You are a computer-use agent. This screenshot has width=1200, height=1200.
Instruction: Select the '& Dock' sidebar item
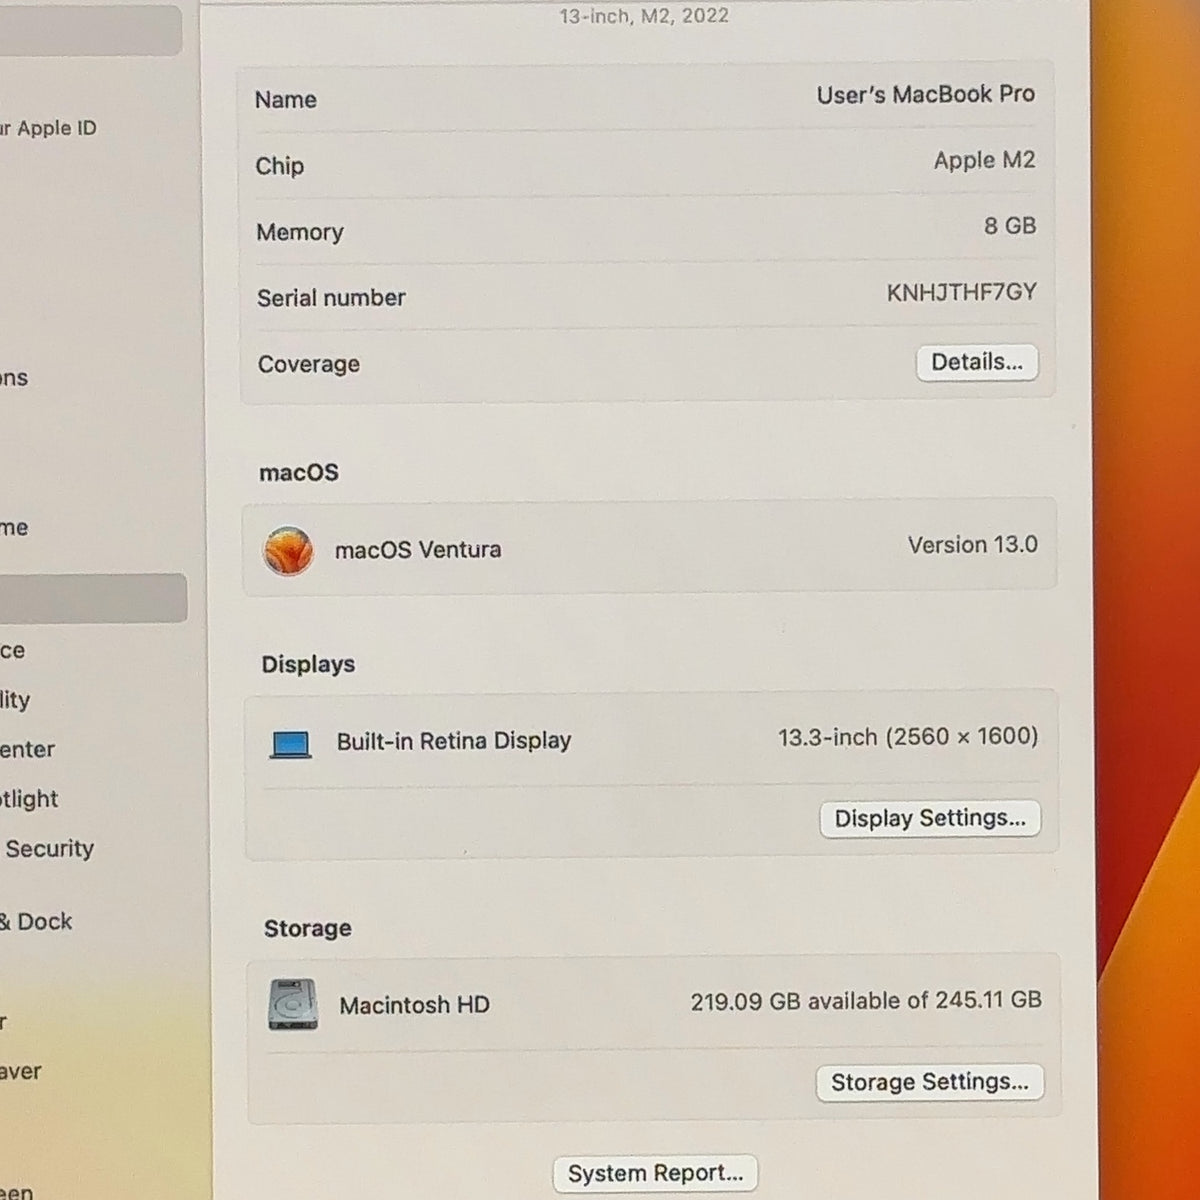coord(37,921)
